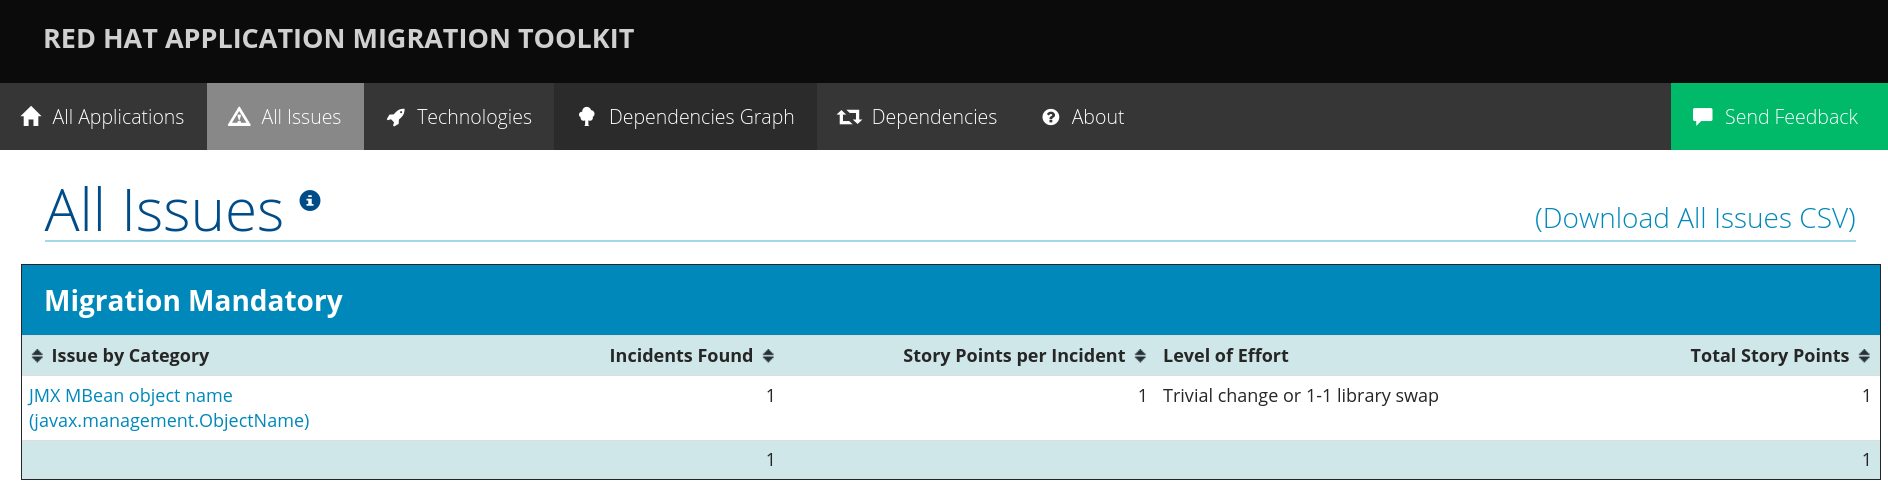The image size is (1888, 484).
Task: Switch to the Dependencies Graph tab
Action: 700,117
